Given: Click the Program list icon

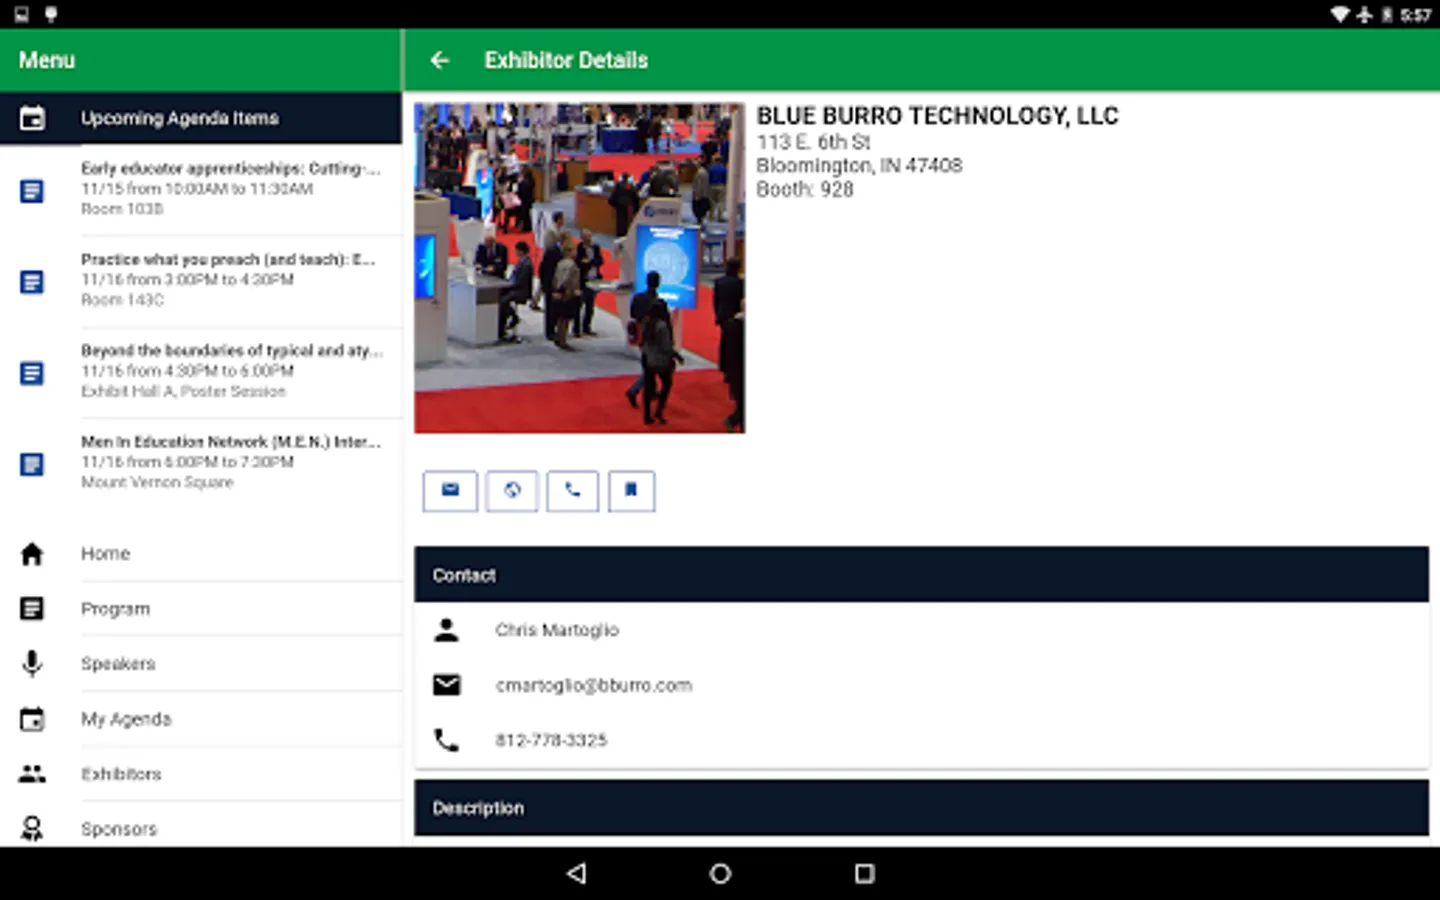Looking at the screenshot, I should [x=32, y=609].
